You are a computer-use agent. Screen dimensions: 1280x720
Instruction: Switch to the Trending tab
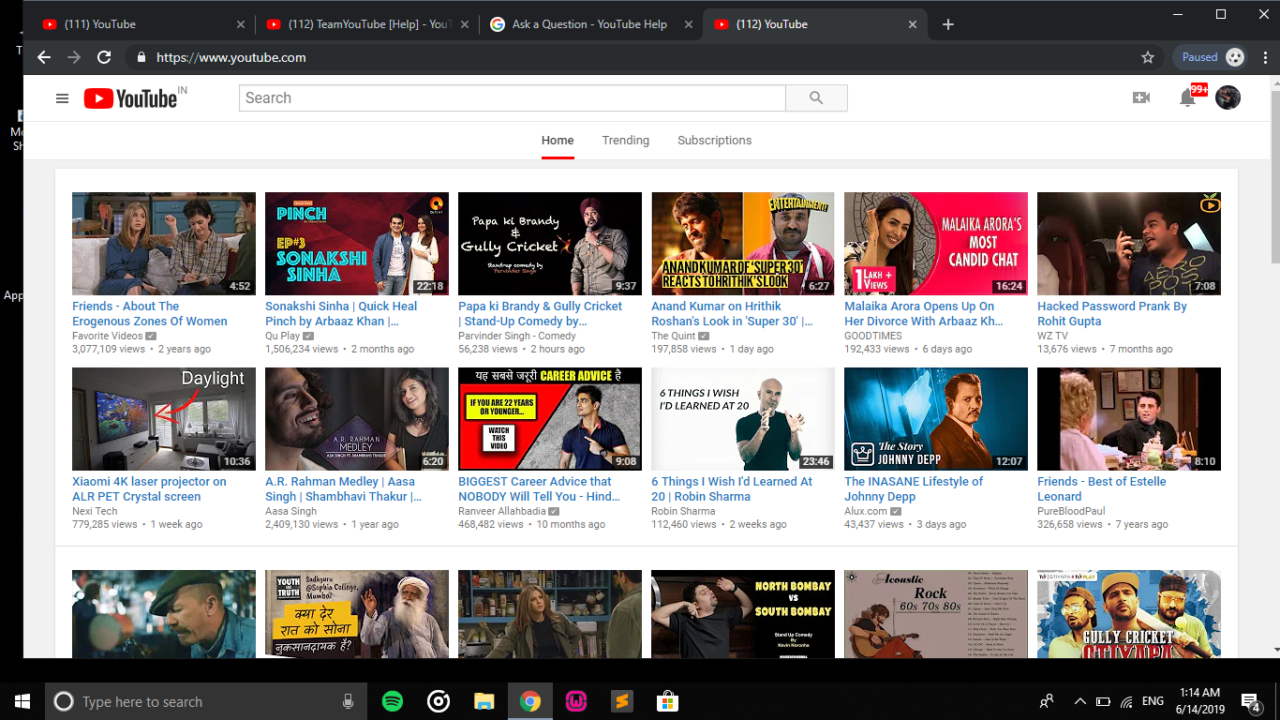(x=625, y=140)
